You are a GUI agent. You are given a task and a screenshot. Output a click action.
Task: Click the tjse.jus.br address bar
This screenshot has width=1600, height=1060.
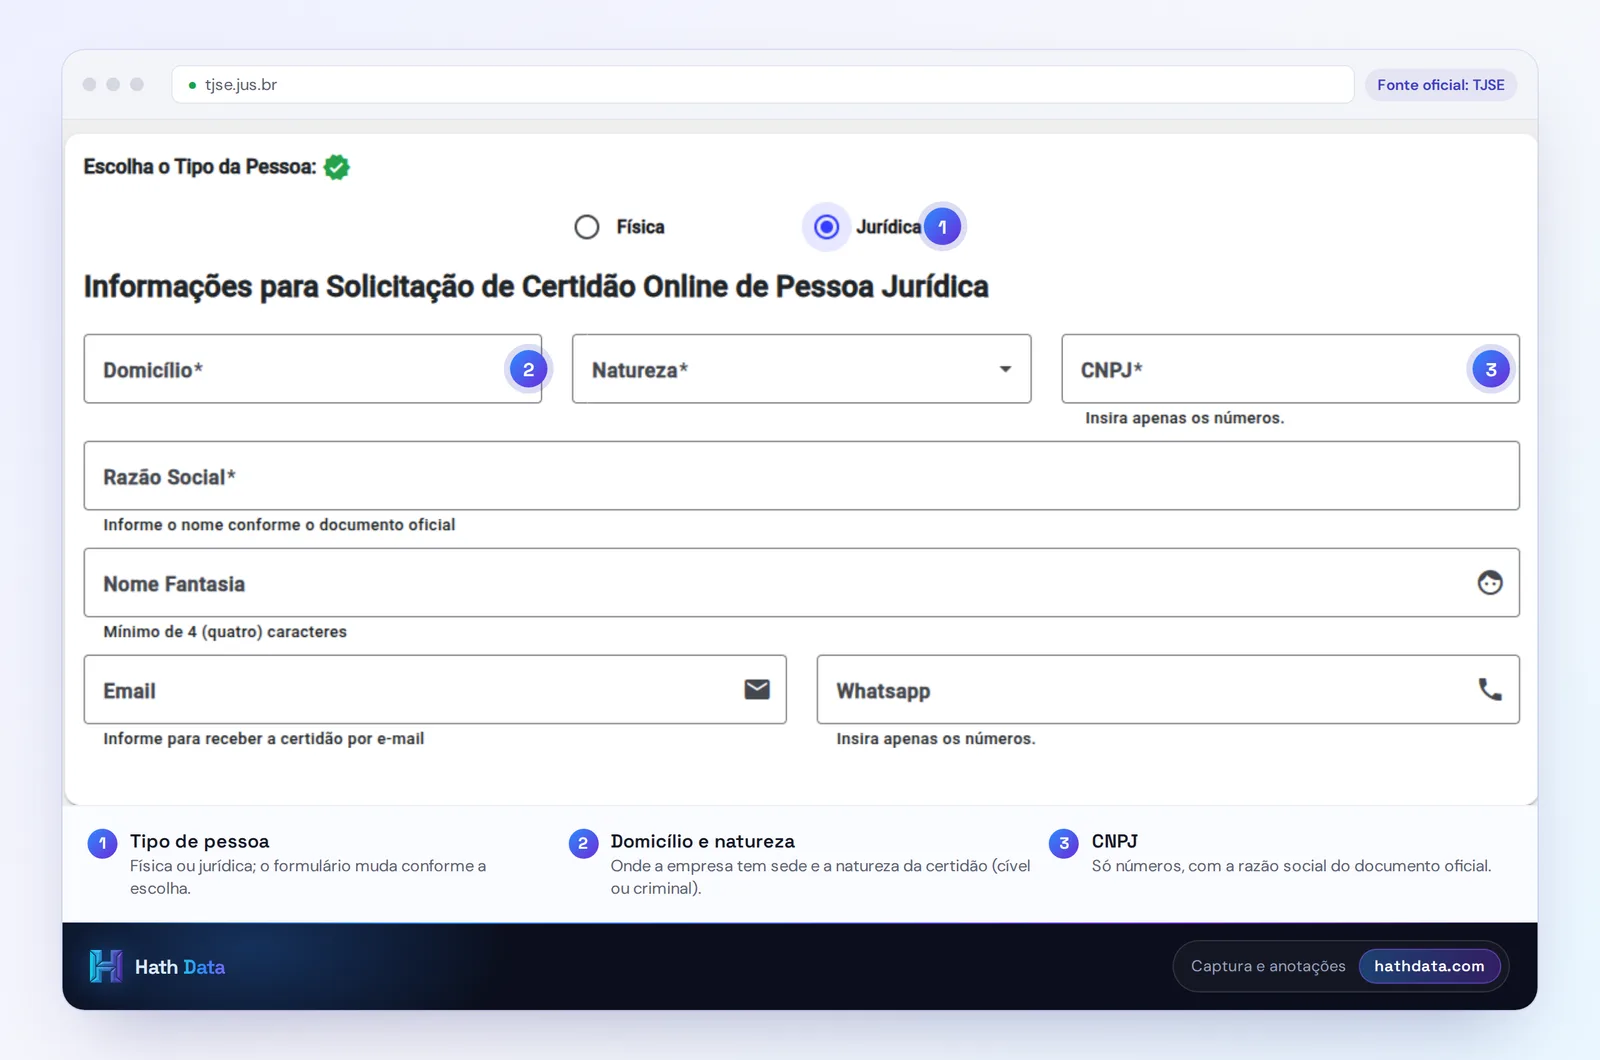(763, 85)
